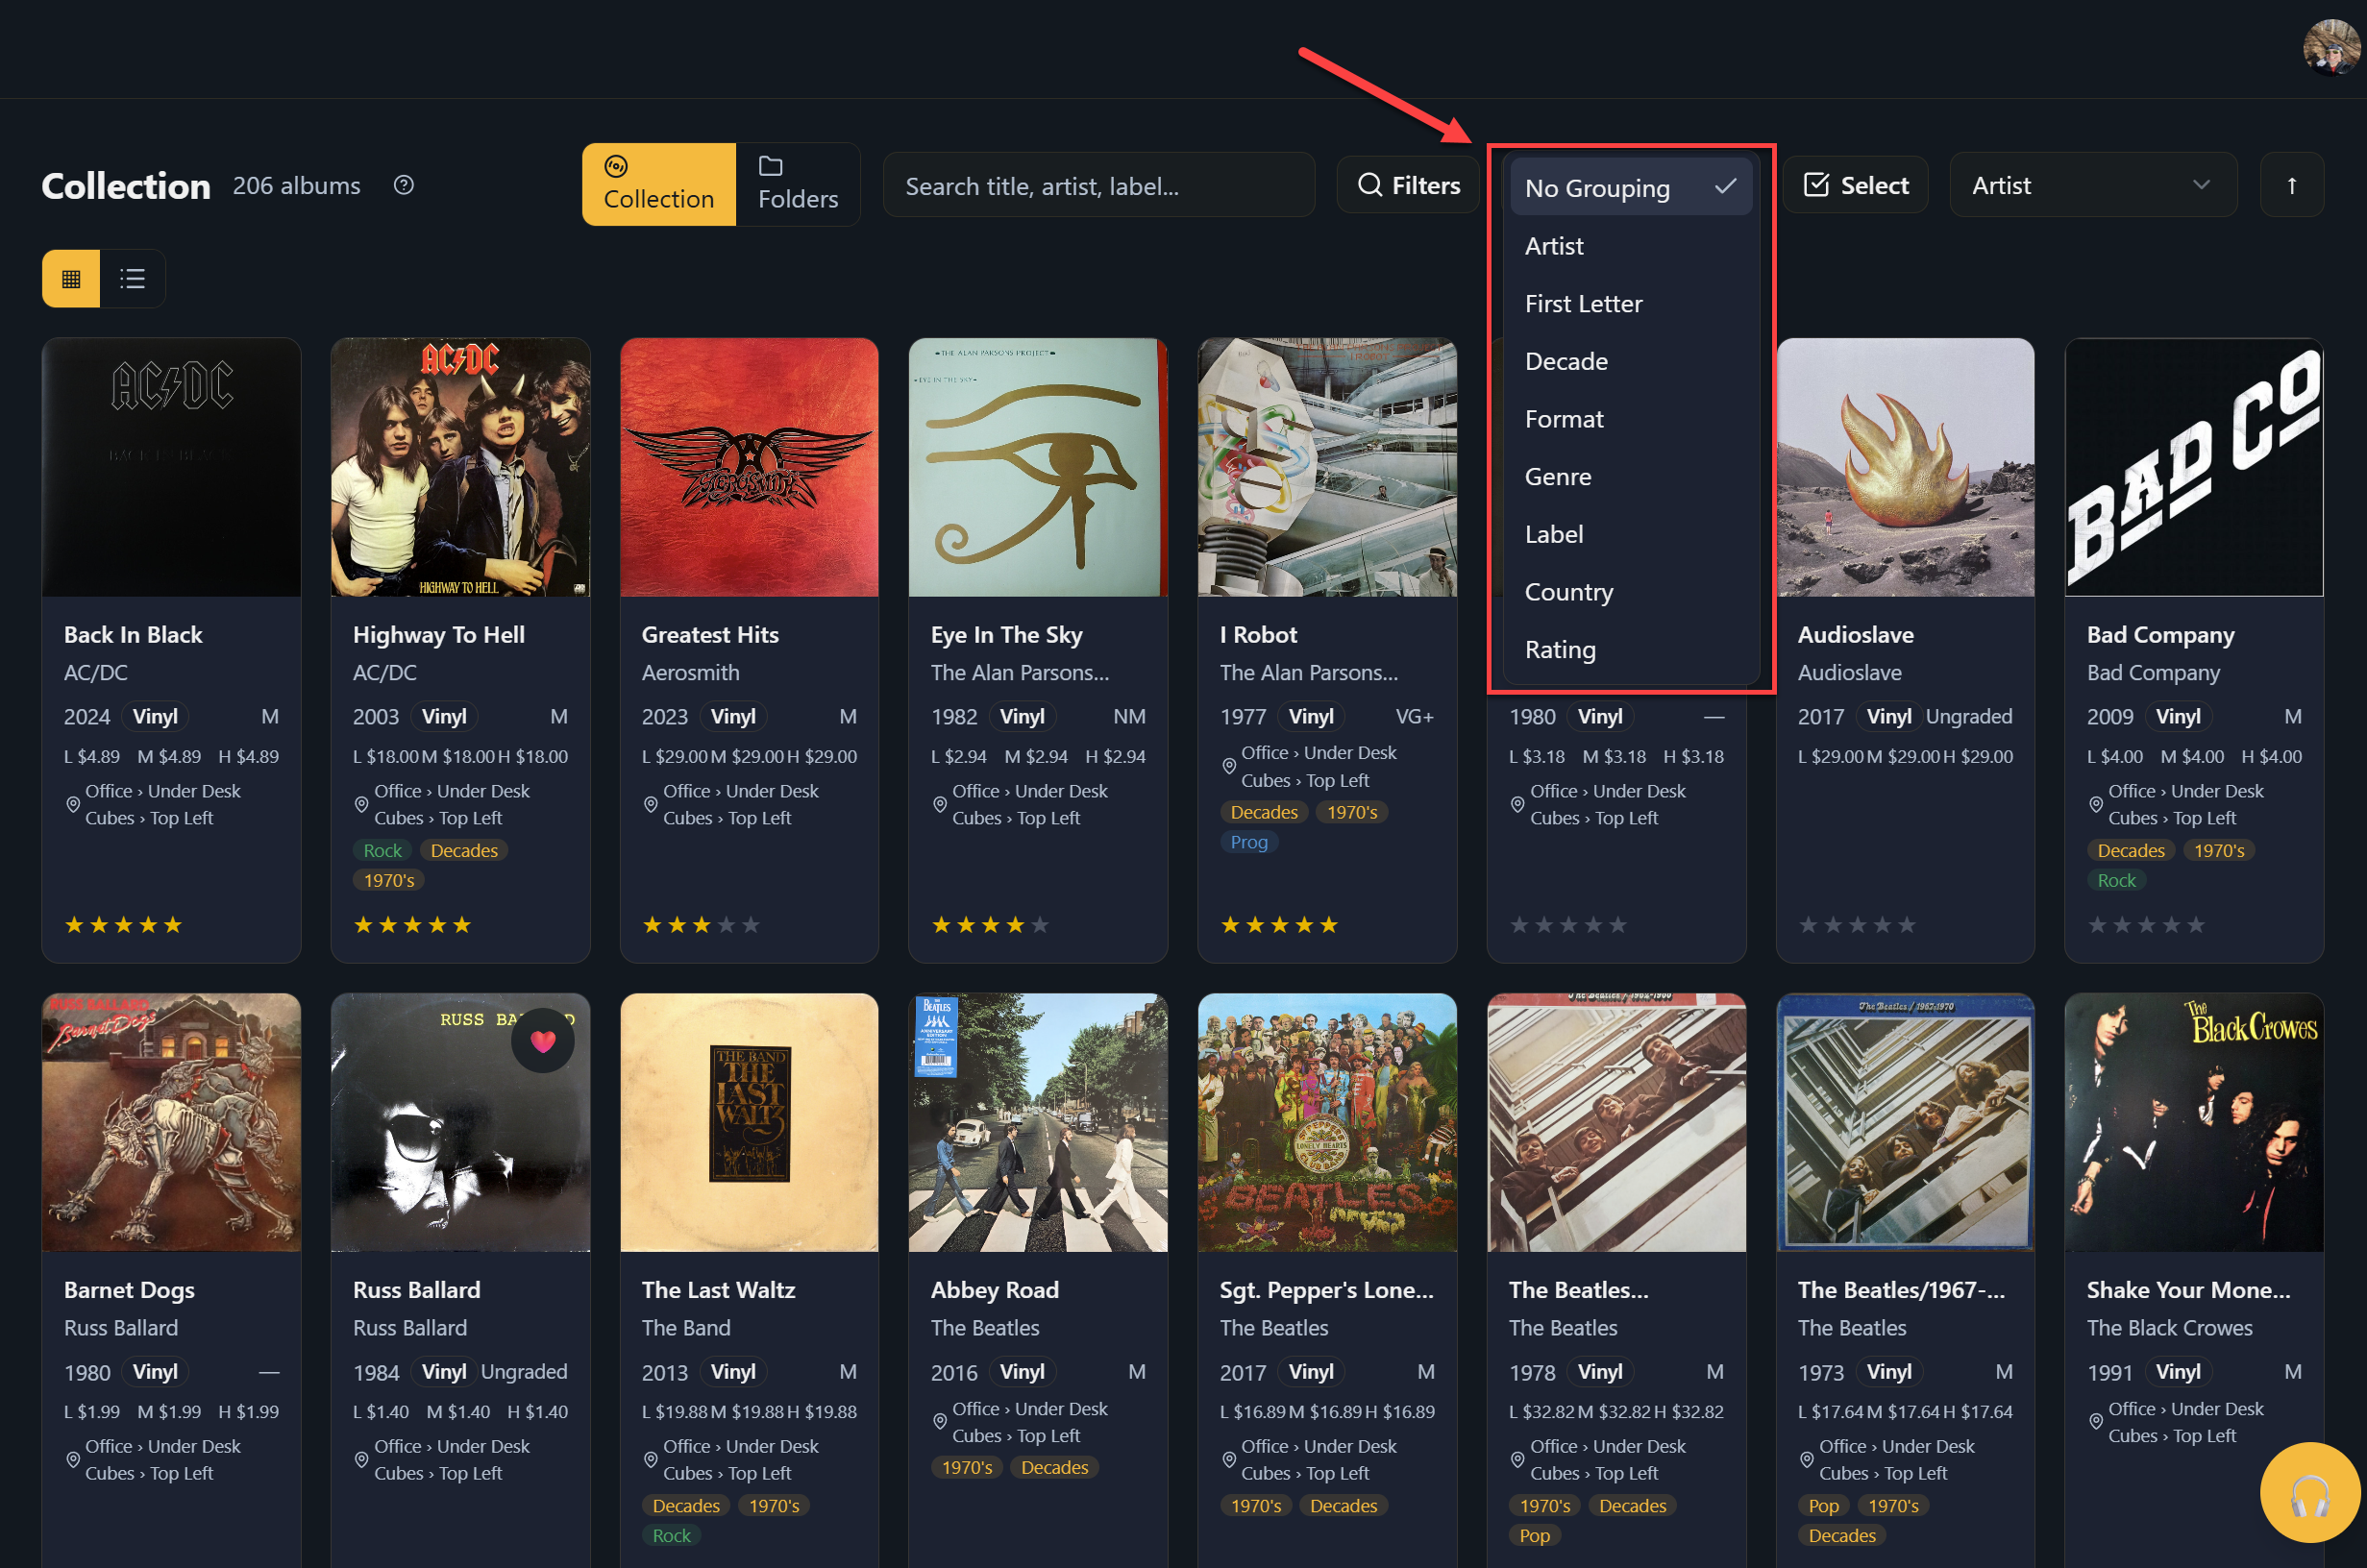Click the Vinyl badge on Back In Black
The width and height of the screenshot is (2367, 1568).
[x=155, y=716]
